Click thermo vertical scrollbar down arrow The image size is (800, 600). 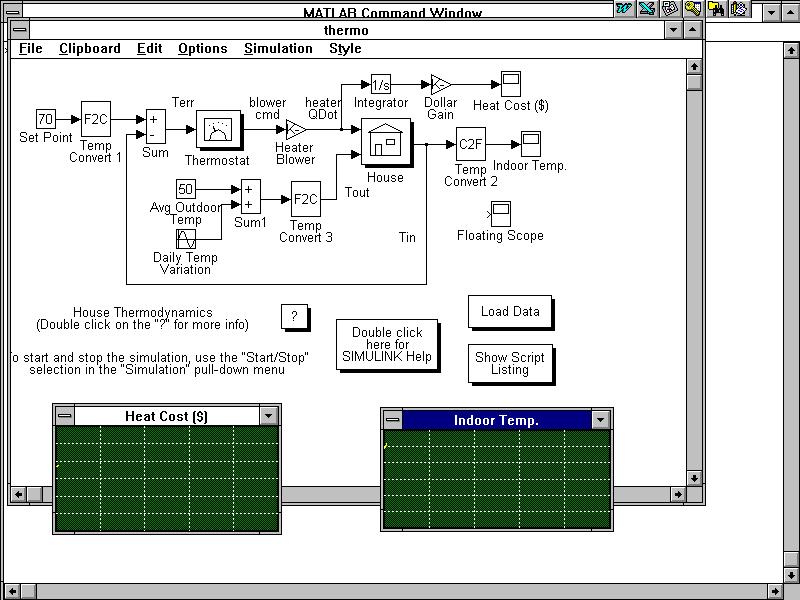[694, 478]
